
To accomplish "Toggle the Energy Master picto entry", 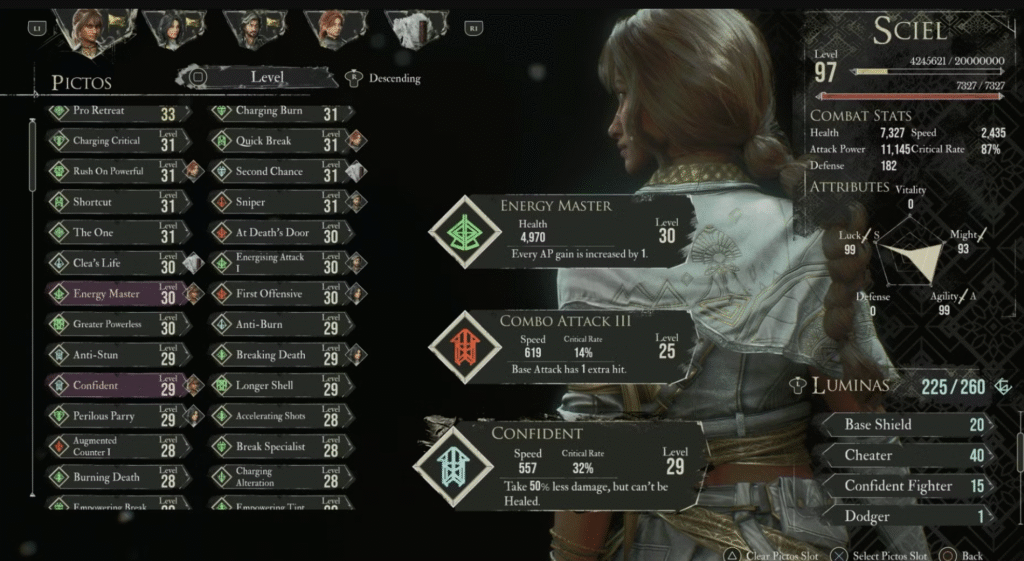I will point(118,294).
